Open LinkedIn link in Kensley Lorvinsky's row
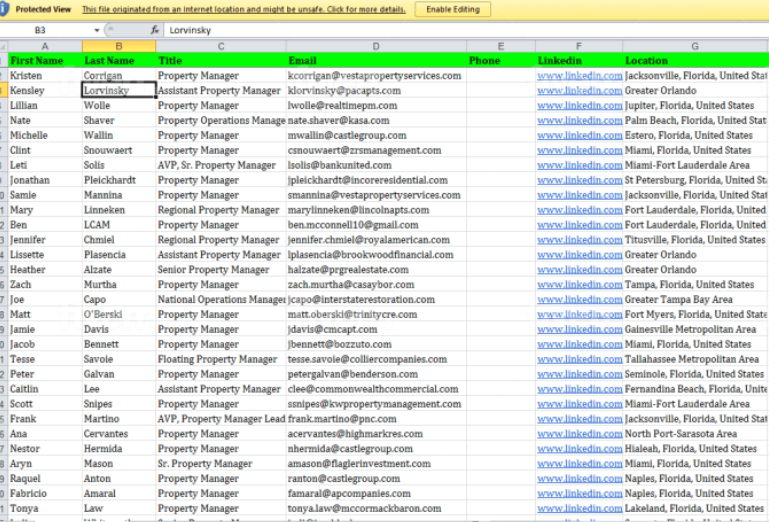 click(579, 91)
